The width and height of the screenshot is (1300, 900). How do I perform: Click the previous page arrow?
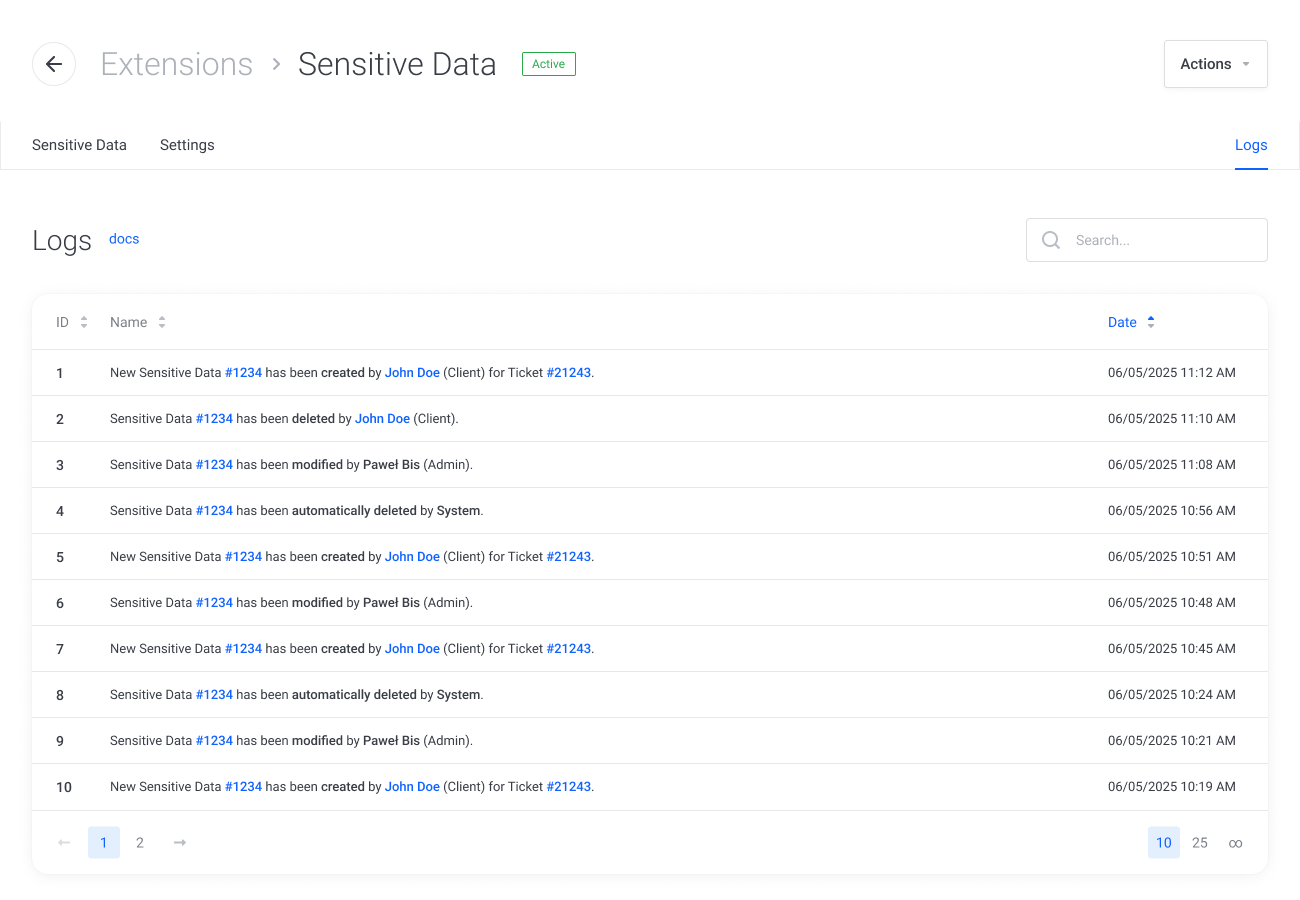point(64,843)
